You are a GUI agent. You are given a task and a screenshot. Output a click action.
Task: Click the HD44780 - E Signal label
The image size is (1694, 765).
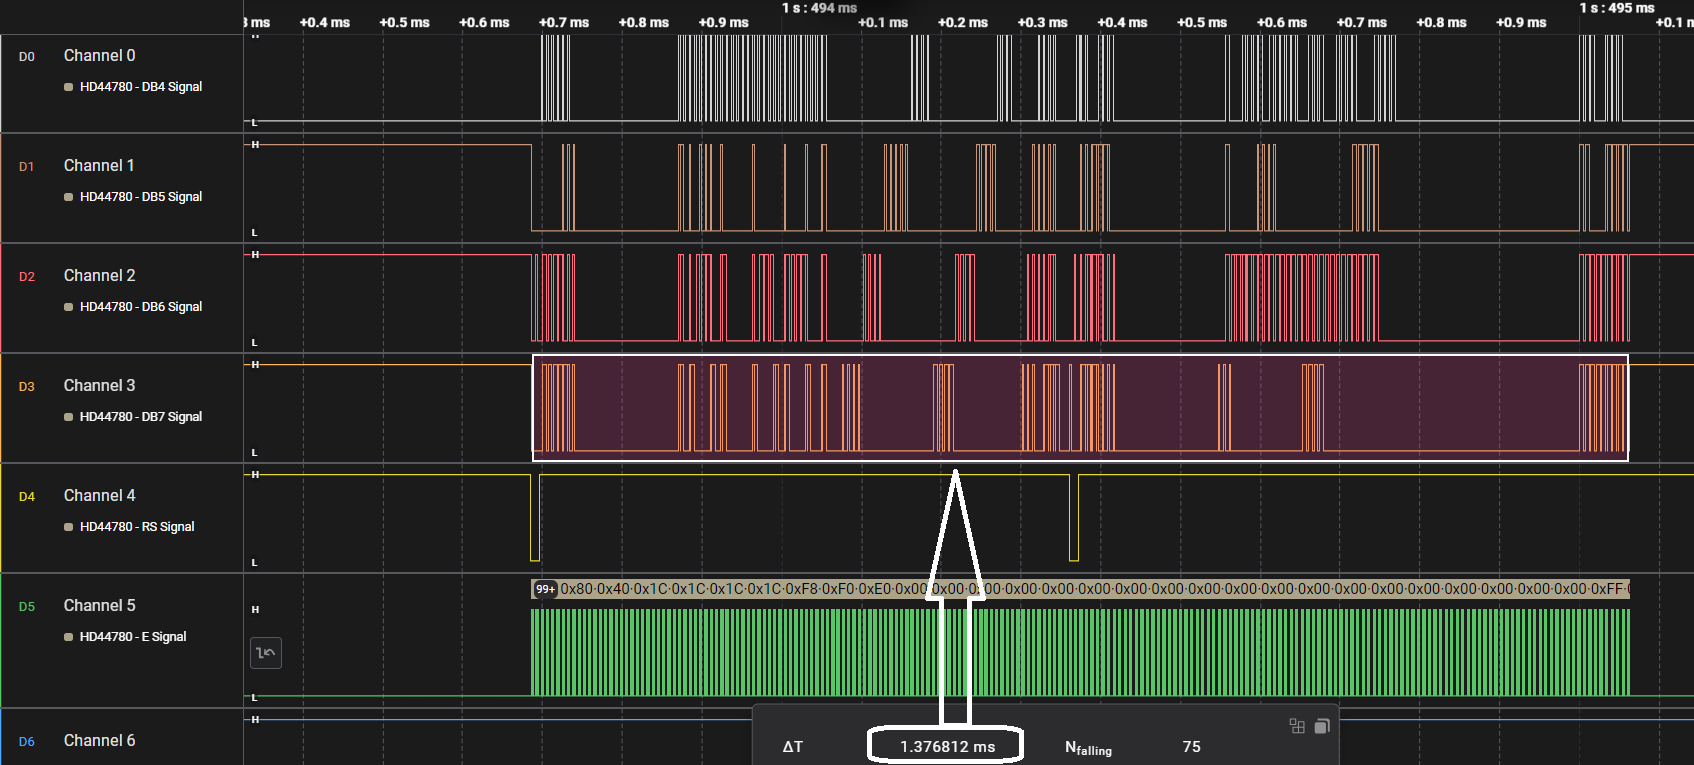coord(133,637)
